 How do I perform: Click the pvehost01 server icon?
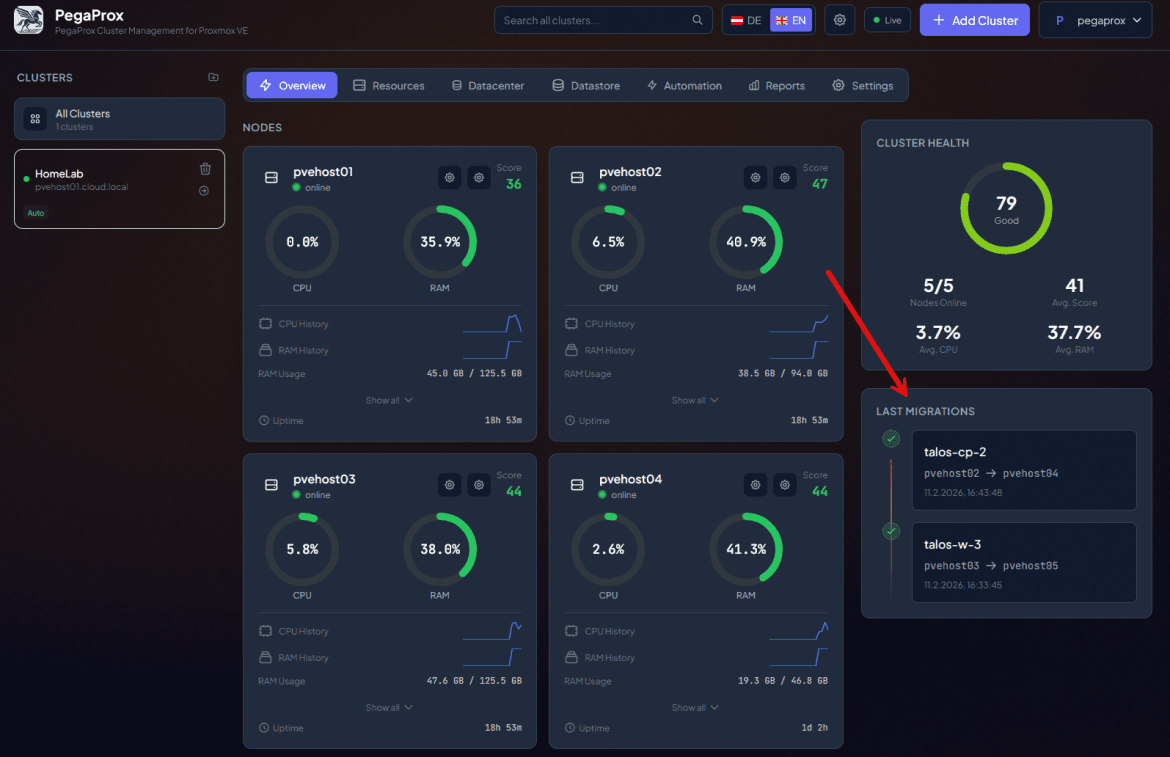click(272, 178)
